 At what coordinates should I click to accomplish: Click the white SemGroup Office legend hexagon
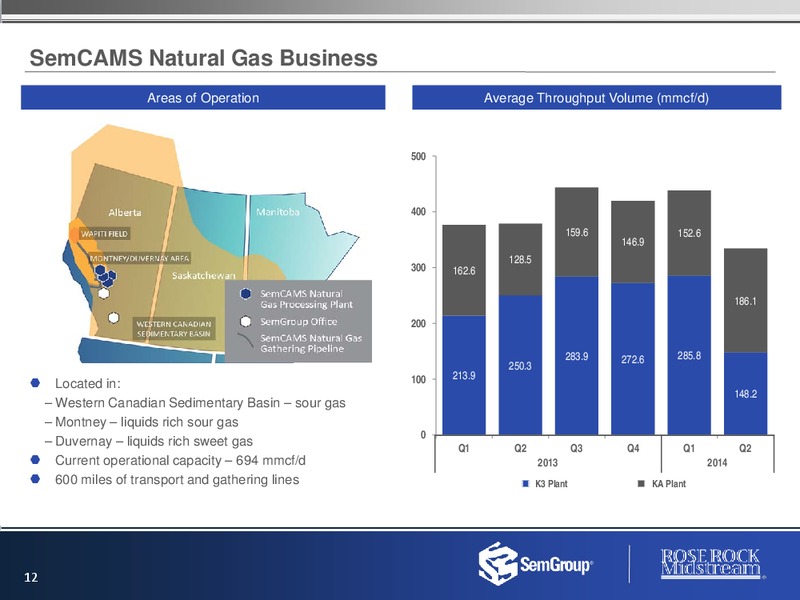point(246,321)
